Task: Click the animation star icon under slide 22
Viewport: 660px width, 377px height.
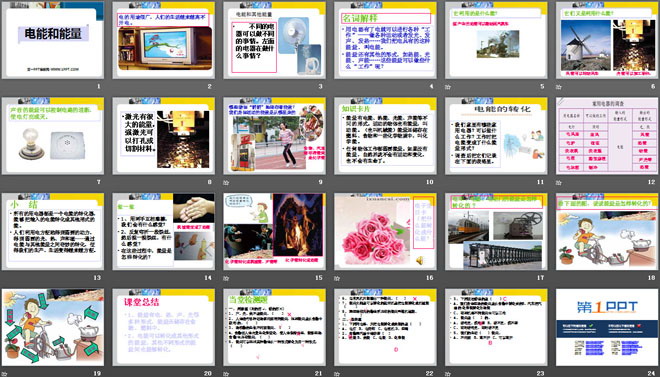Action: point(337,374)
